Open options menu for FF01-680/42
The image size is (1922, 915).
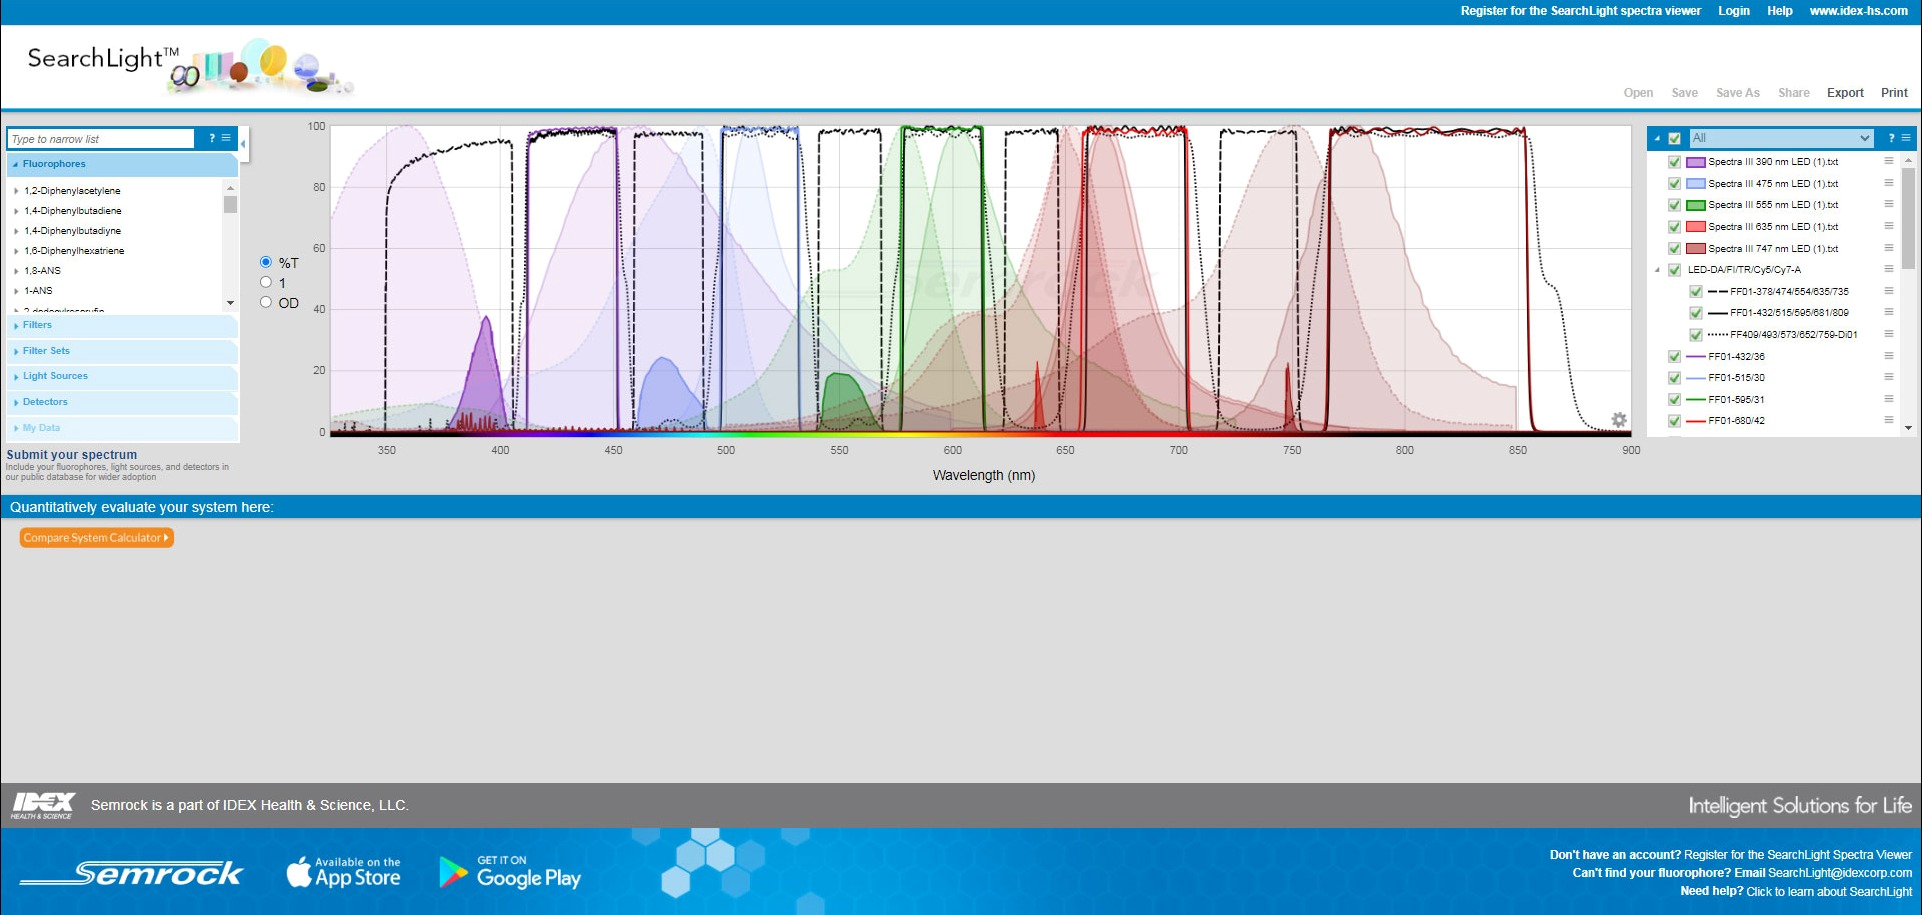1889,420
